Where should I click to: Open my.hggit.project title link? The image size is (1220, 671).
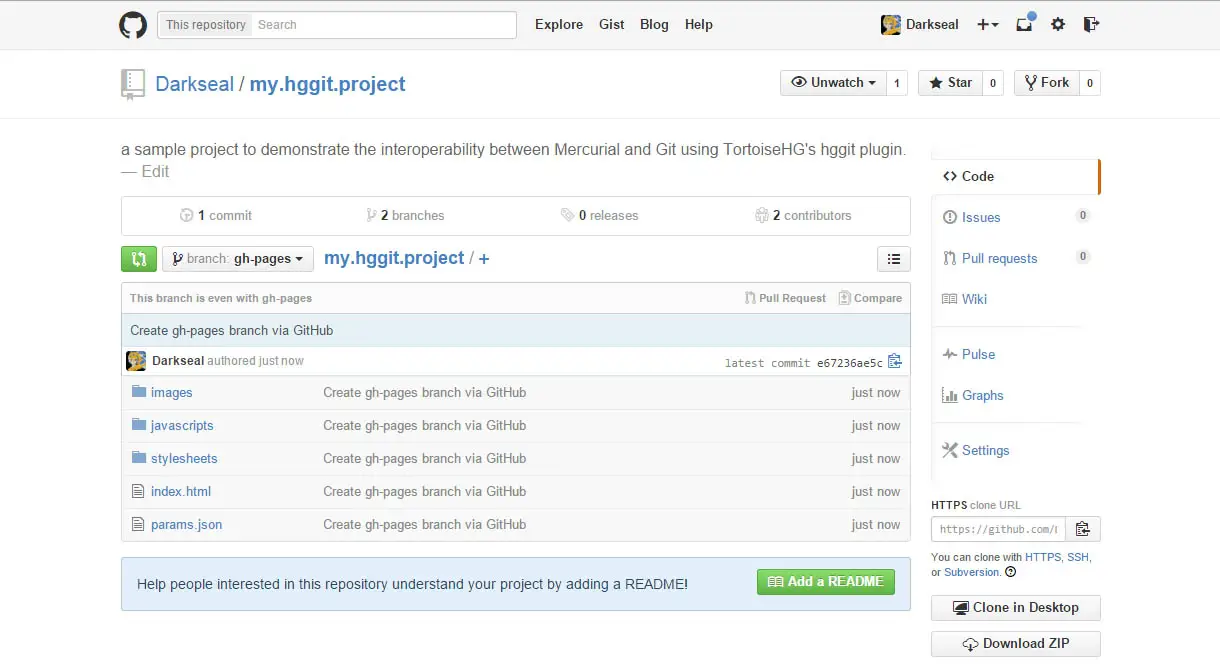pos(328,84)
